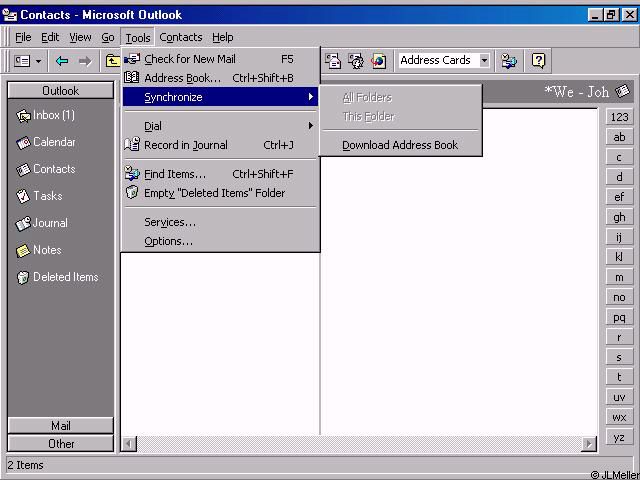
Task: Choose Empty Deleted Items Folder
Action: 220,193
